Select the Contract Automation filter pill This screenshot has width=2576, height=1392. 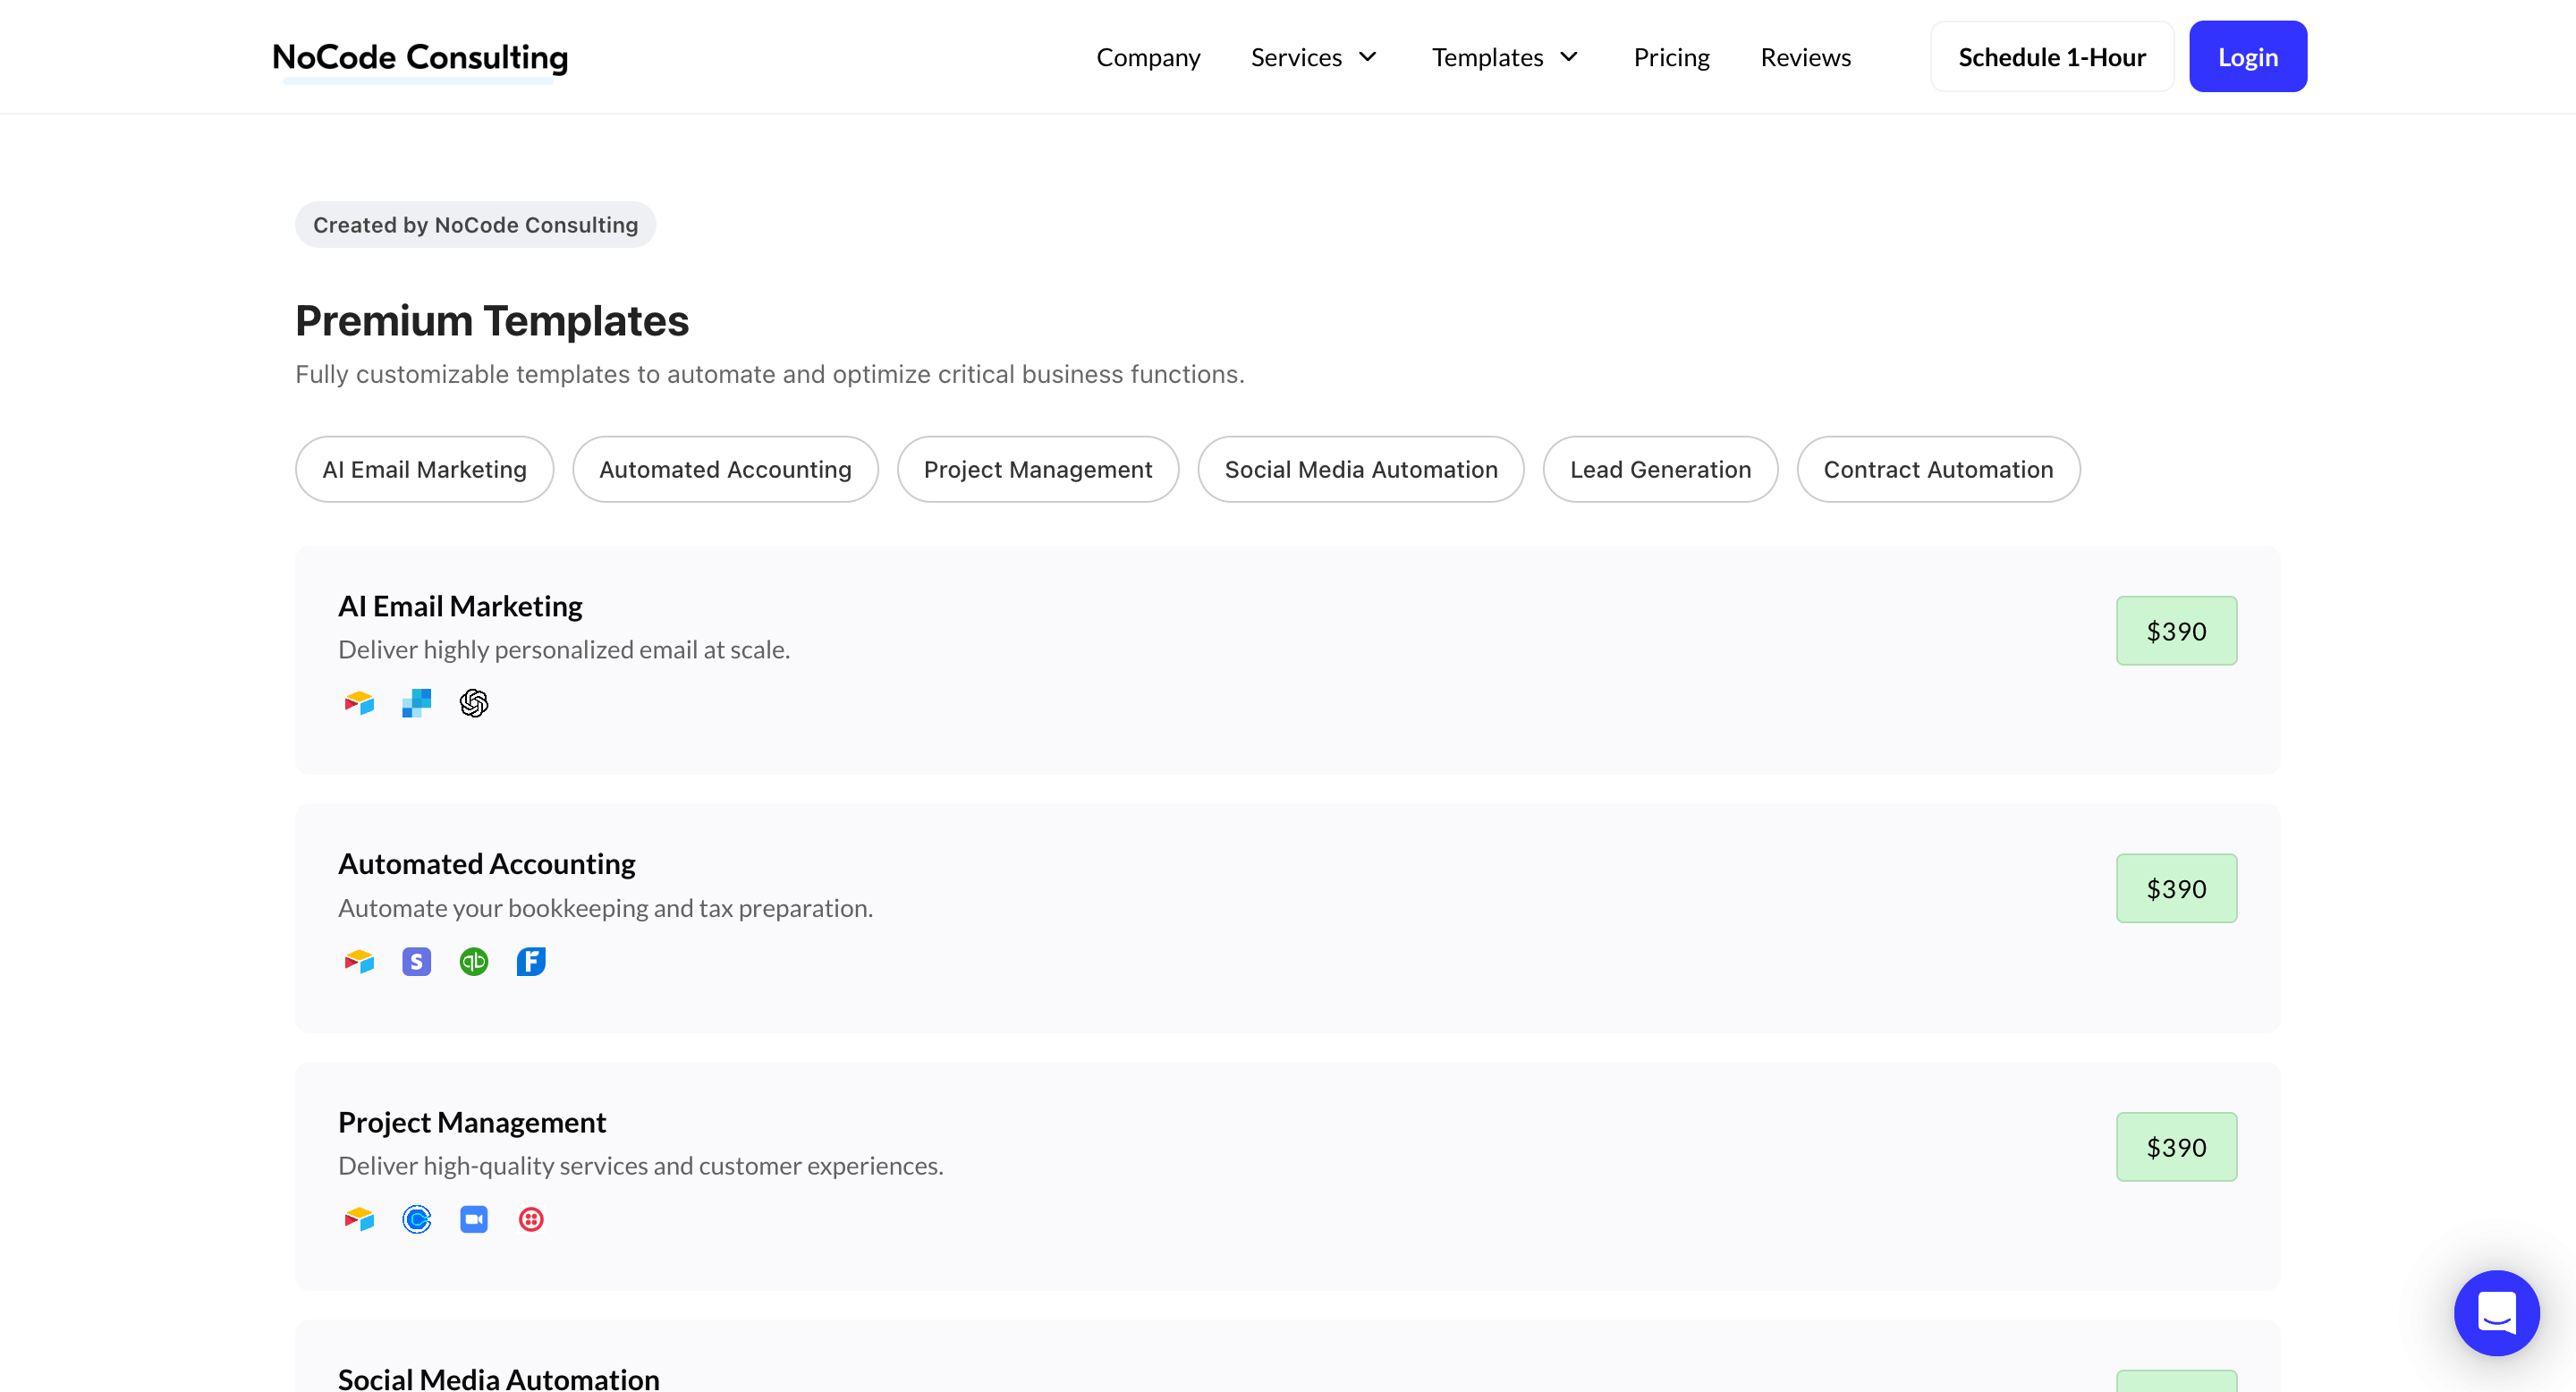coord(1937,469)
